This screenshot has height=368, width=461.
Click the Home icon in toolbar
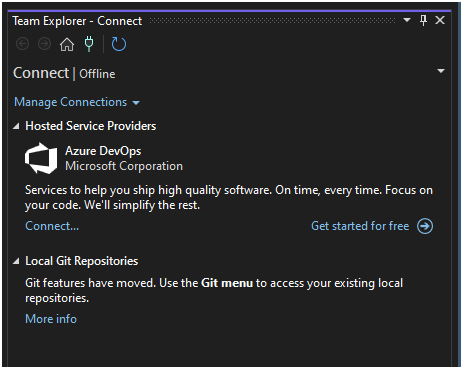click(67, 44)
